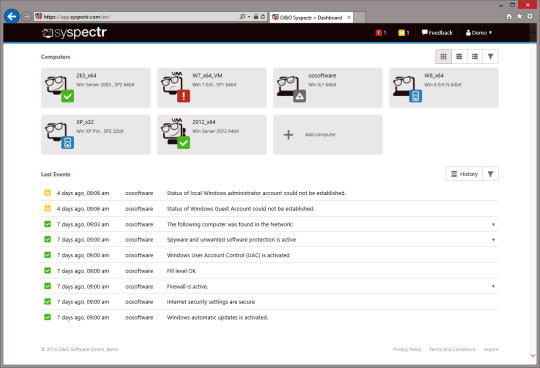This screenshot has width=540, height=368.
Task: Click green check for UAC activated event
Action: tap(48, 255)
